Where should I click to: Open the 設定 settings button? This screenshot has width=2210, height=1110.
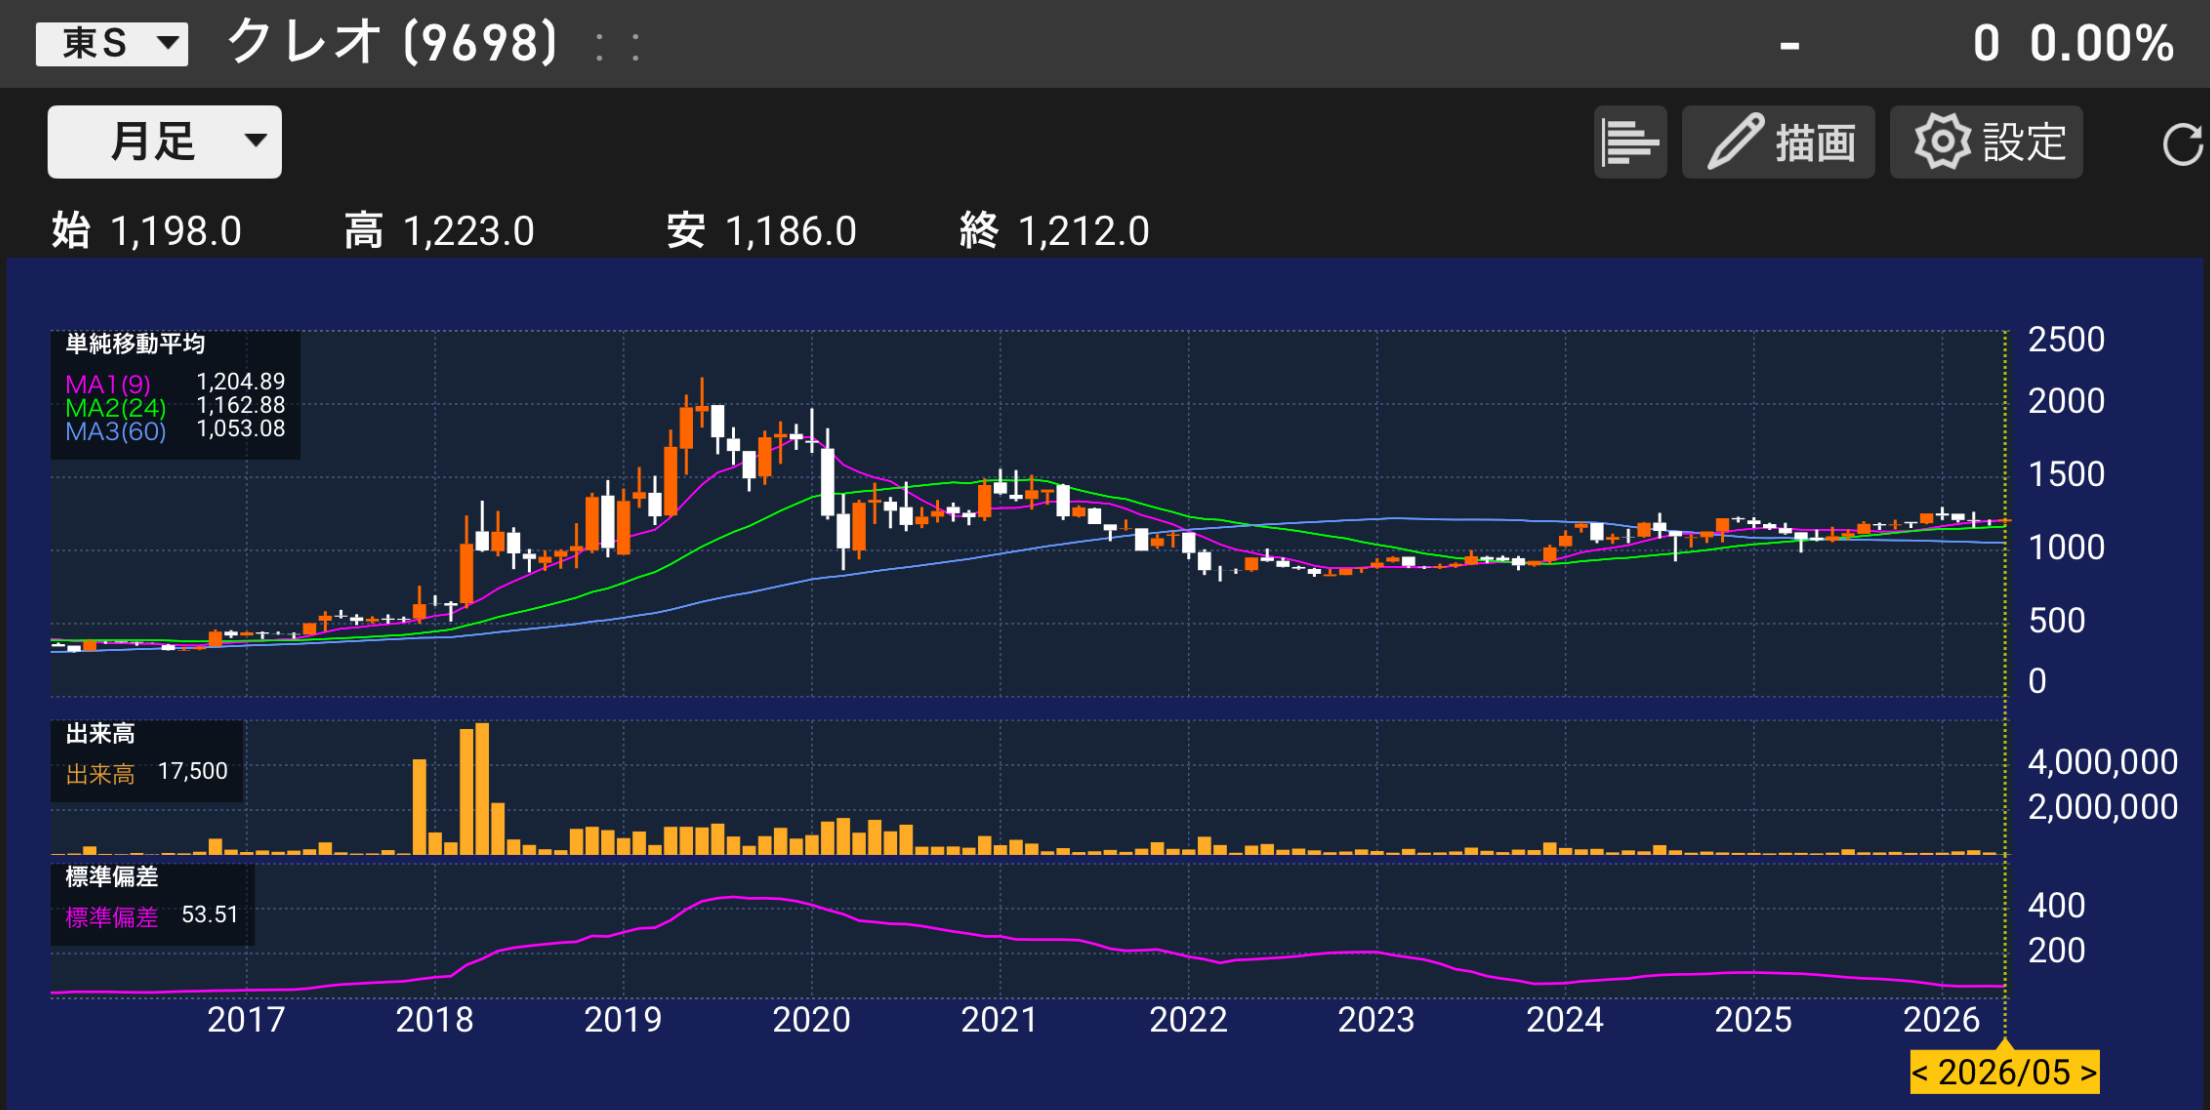pyautogui.click(x=1986, y=142)
